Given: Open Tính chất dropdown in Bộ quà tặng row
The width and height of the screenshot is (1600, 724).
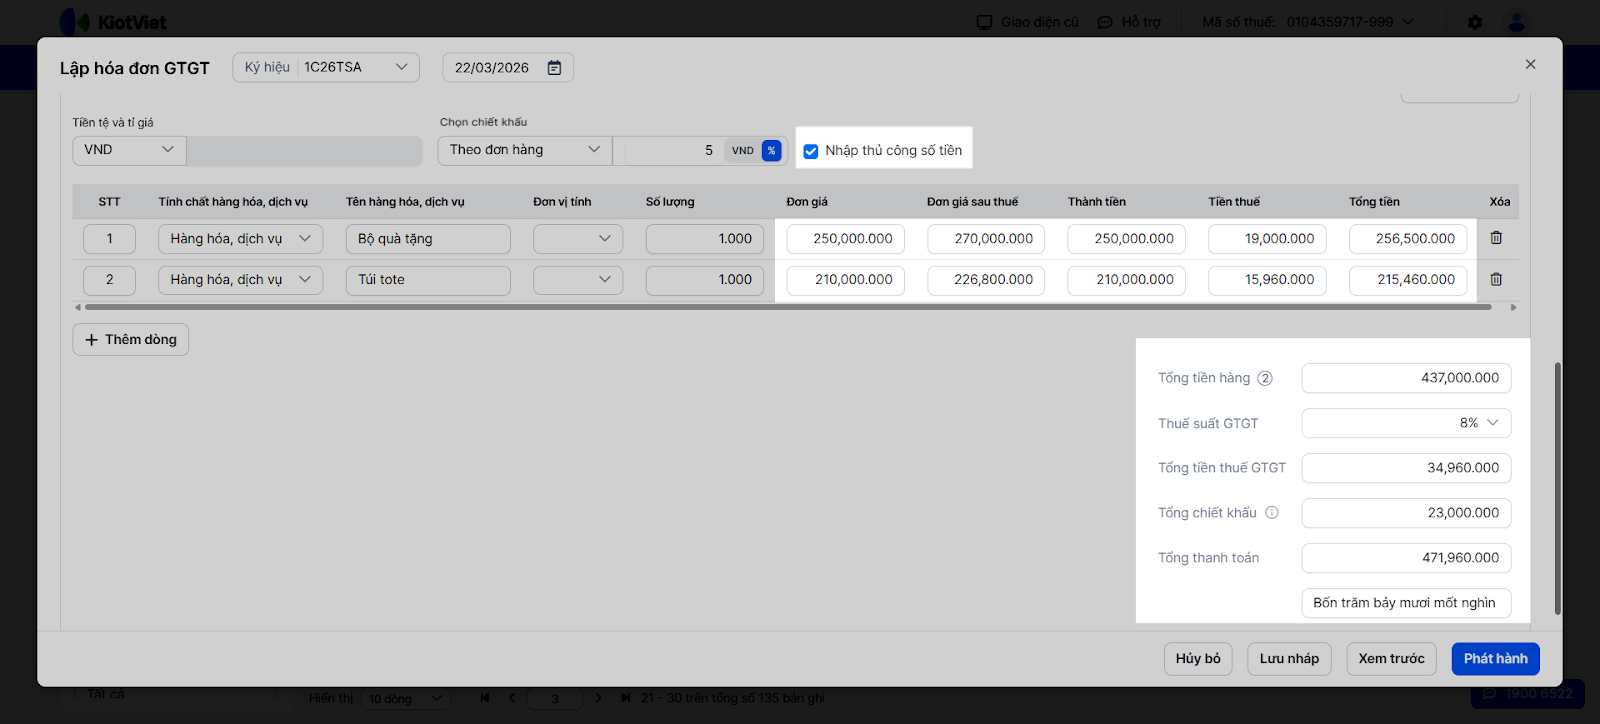Looking at the screenshot, I should click(240, 239).
